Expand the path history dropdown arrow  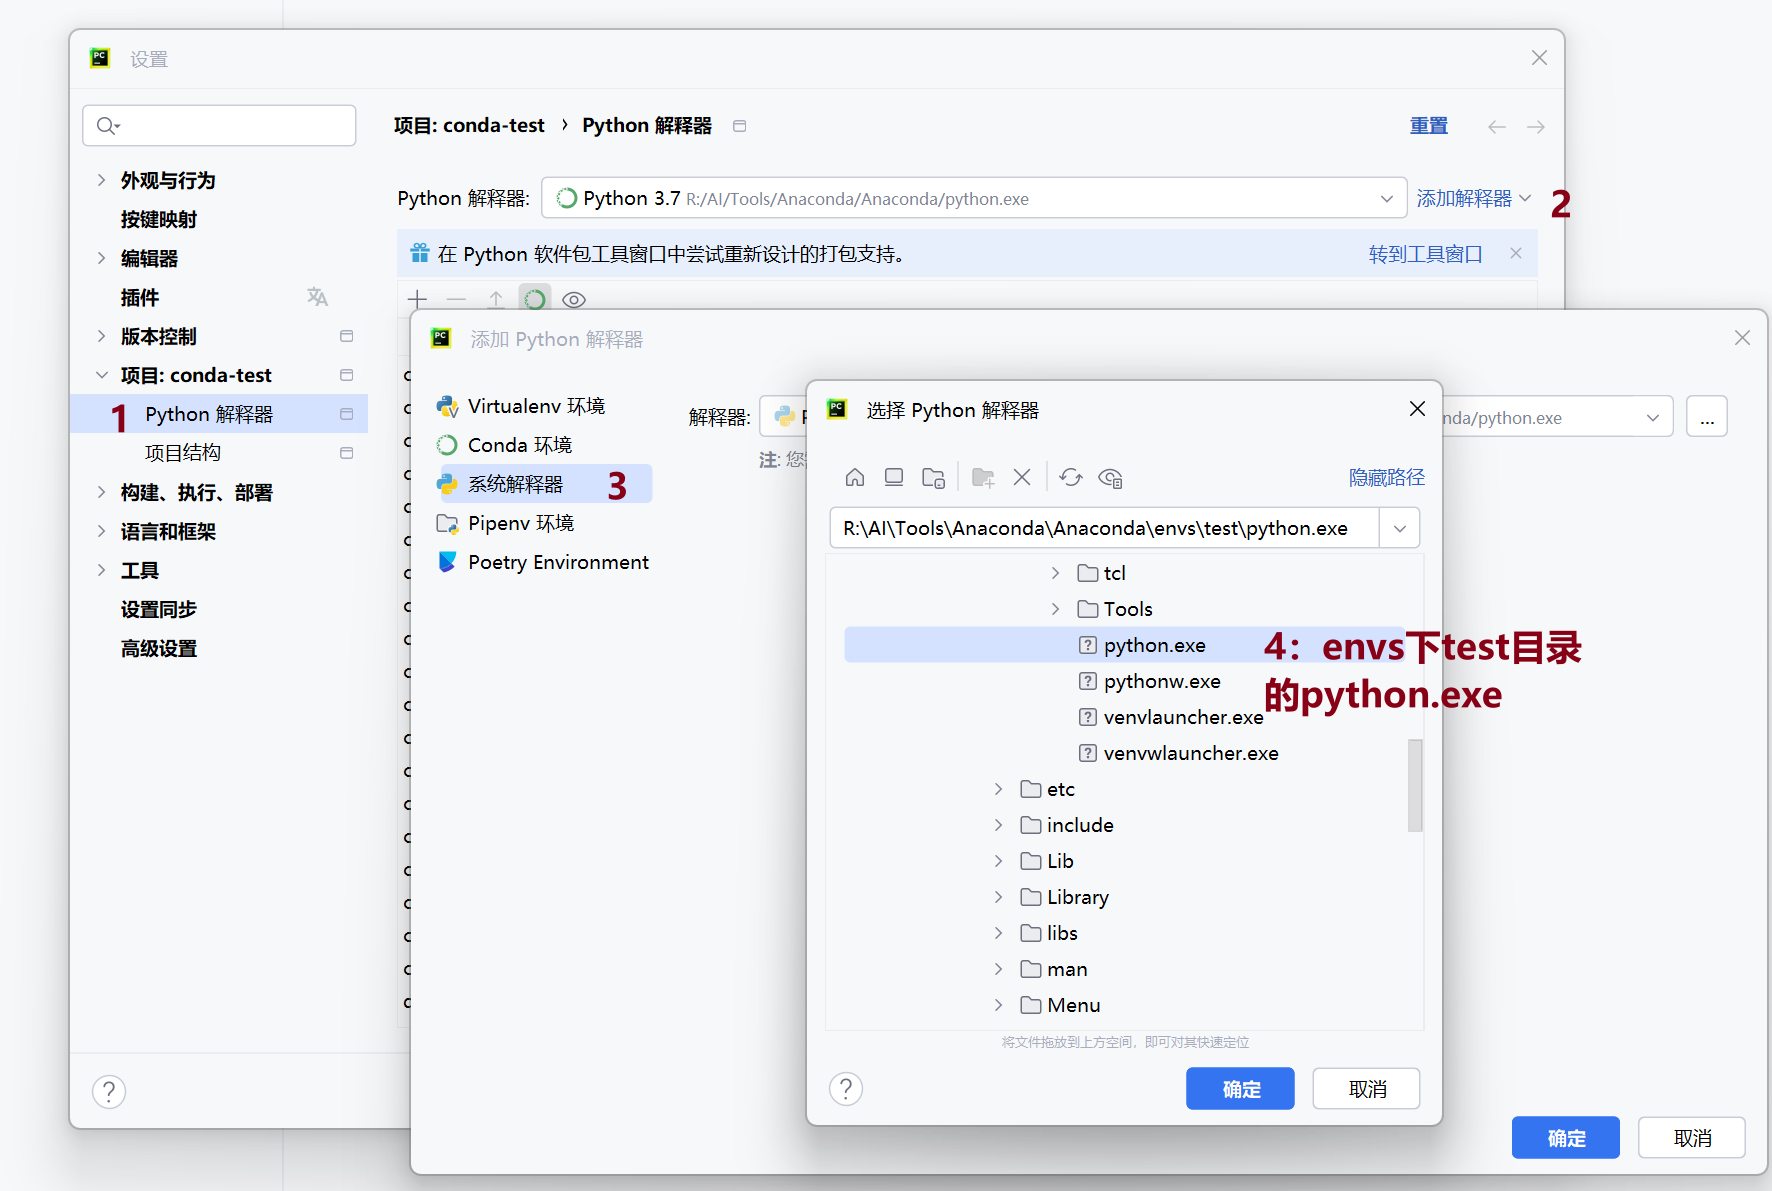point(1400,528)
